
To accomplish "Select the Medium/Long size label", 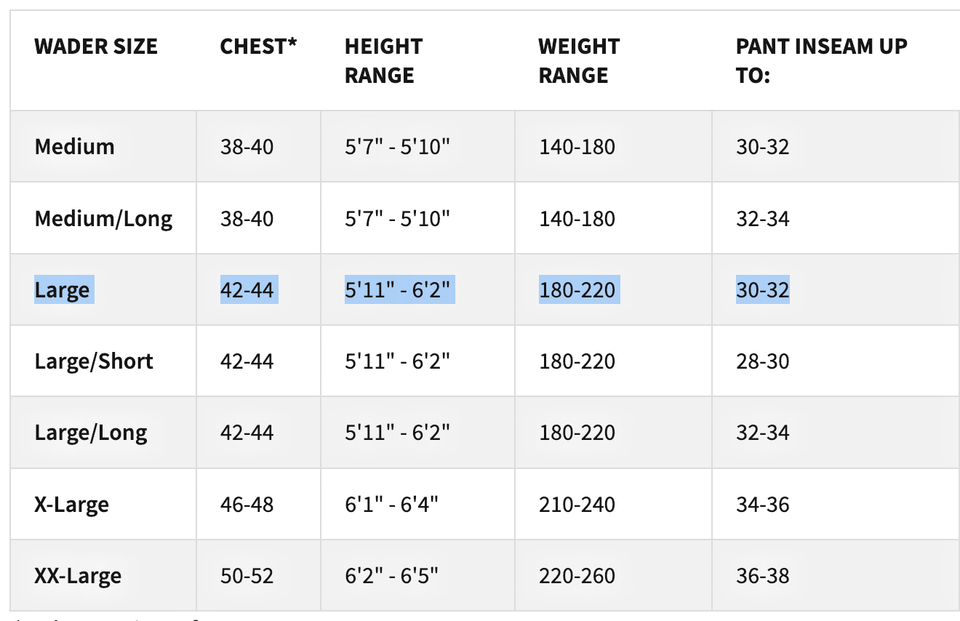I will coord(103,219).
